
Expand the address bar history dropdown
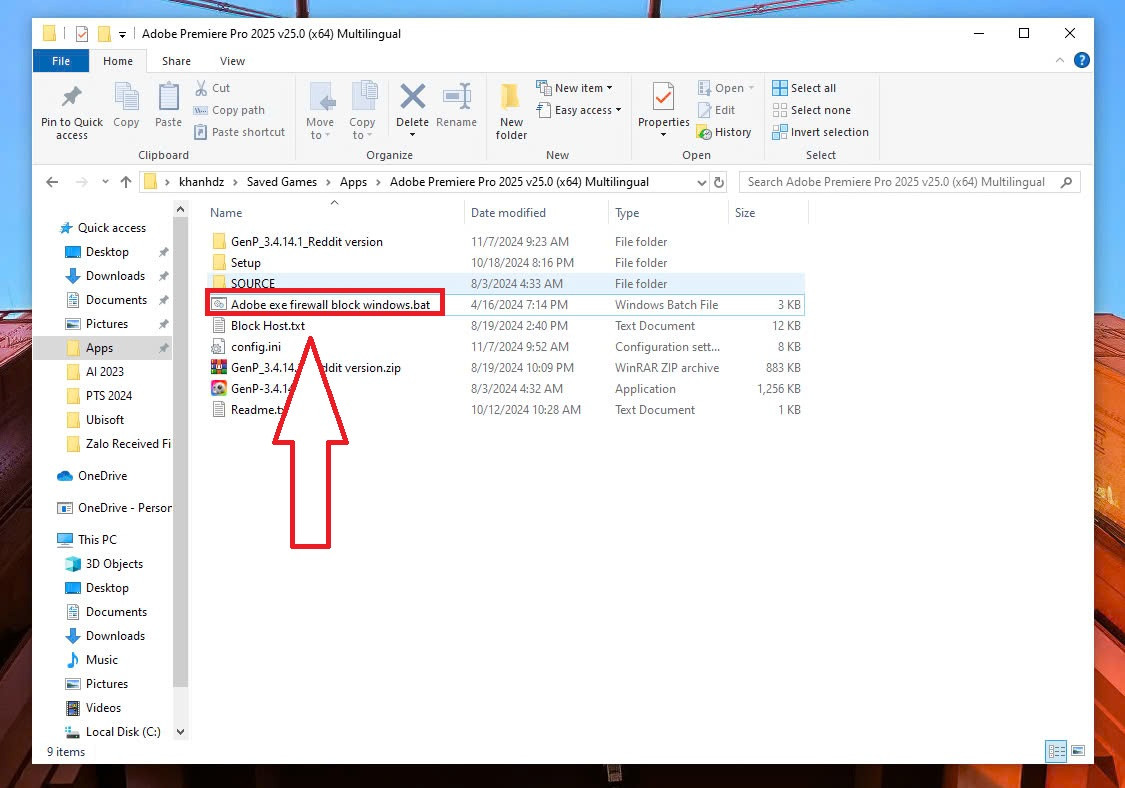701,182
